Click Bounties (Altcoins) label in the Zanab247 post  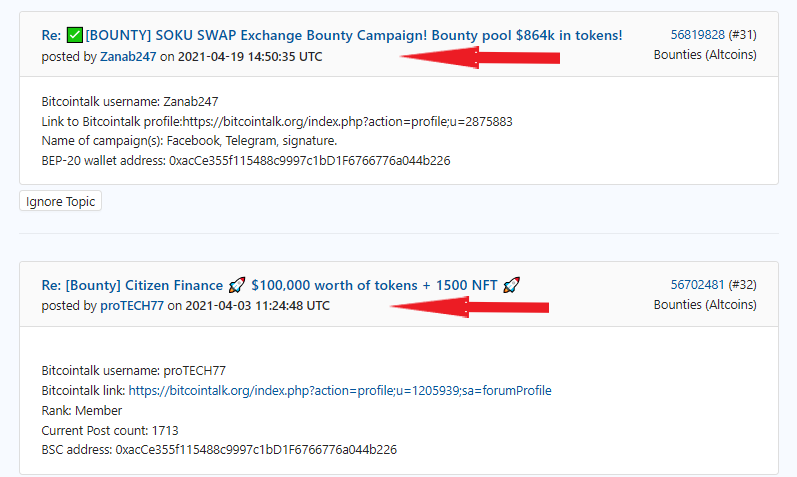point(705,55)
